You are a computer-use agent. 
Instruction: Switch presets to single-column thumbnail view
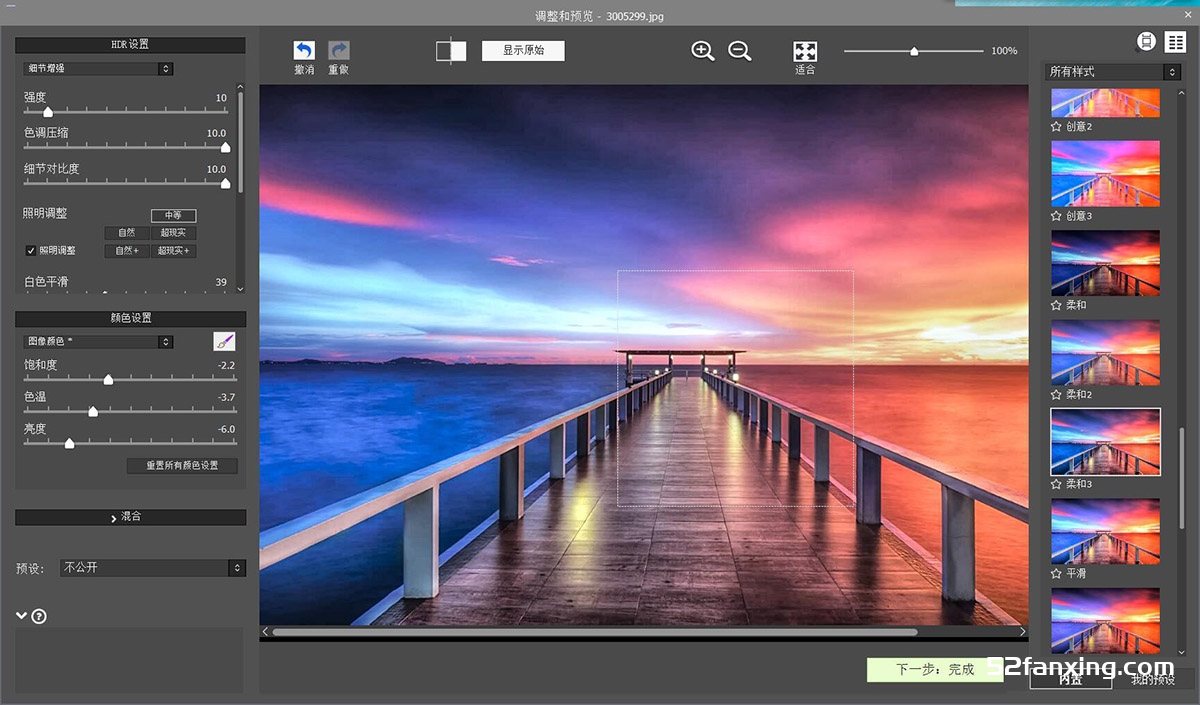(1146, 42)
